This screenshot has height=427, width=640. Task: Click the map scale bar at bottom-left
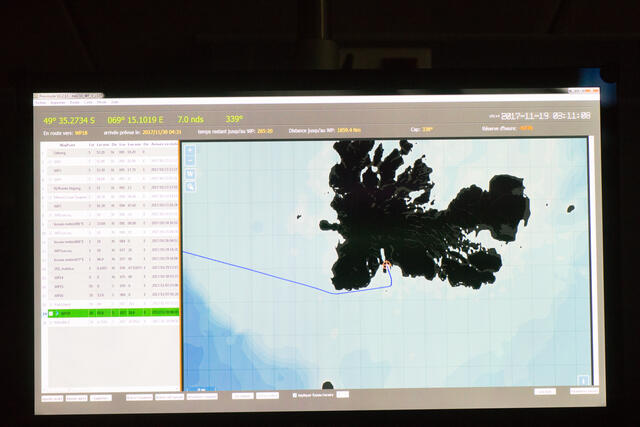200,388
